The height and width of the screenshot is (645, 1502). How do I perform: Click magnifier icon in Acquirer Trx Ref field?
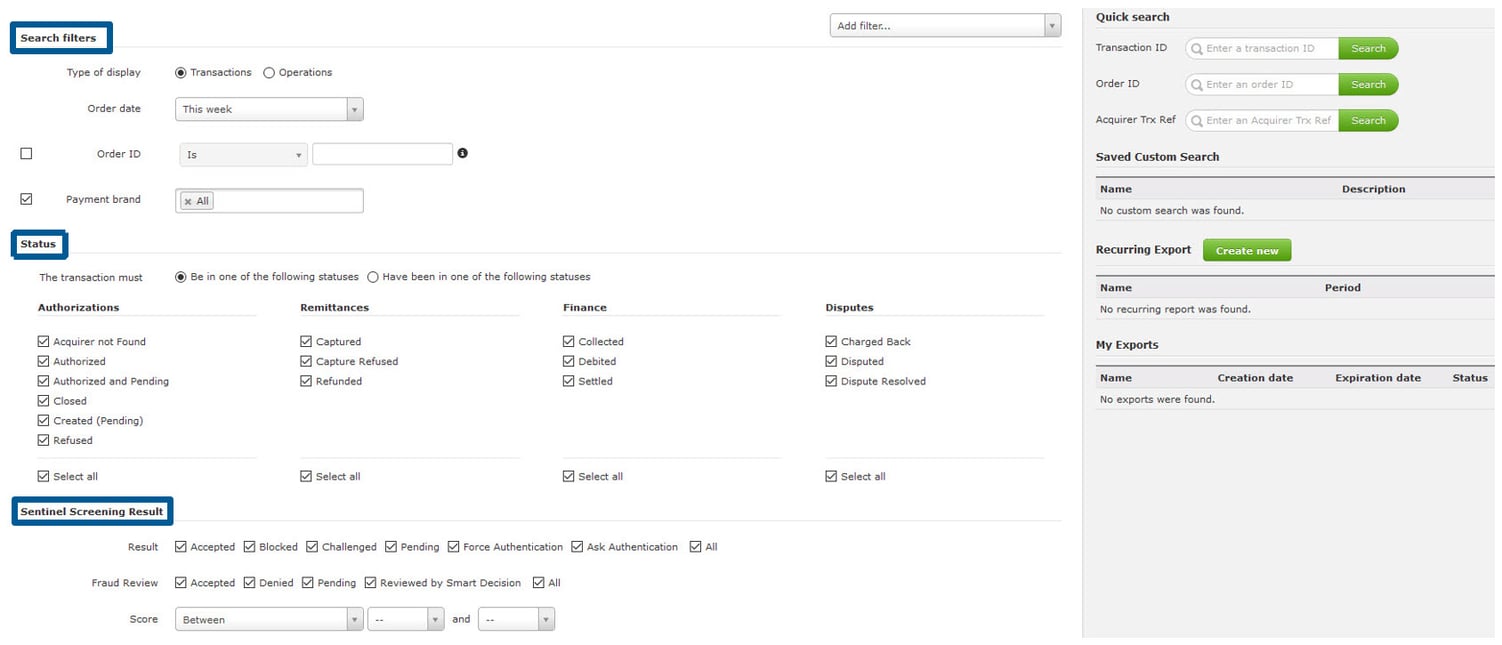coord(1196,120)
